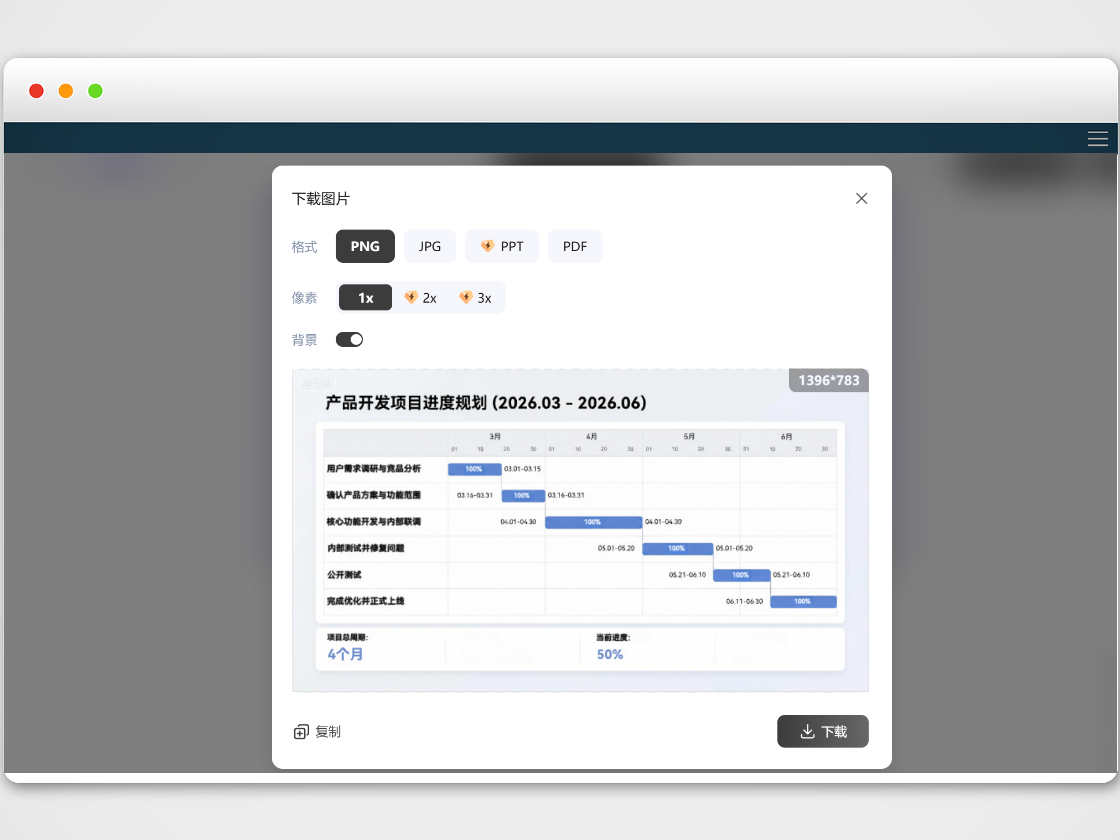The height and width of the screenshot is (840, 1120).
Task: Click the copy icon beside 复制
Action: (301, 732)
